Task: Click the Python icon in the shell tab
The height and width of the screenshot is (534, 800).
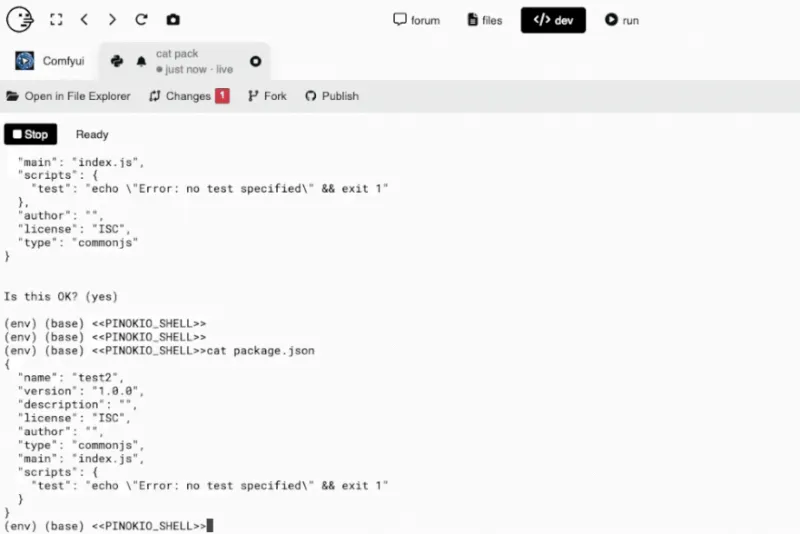Action: [x=117, y=61]
